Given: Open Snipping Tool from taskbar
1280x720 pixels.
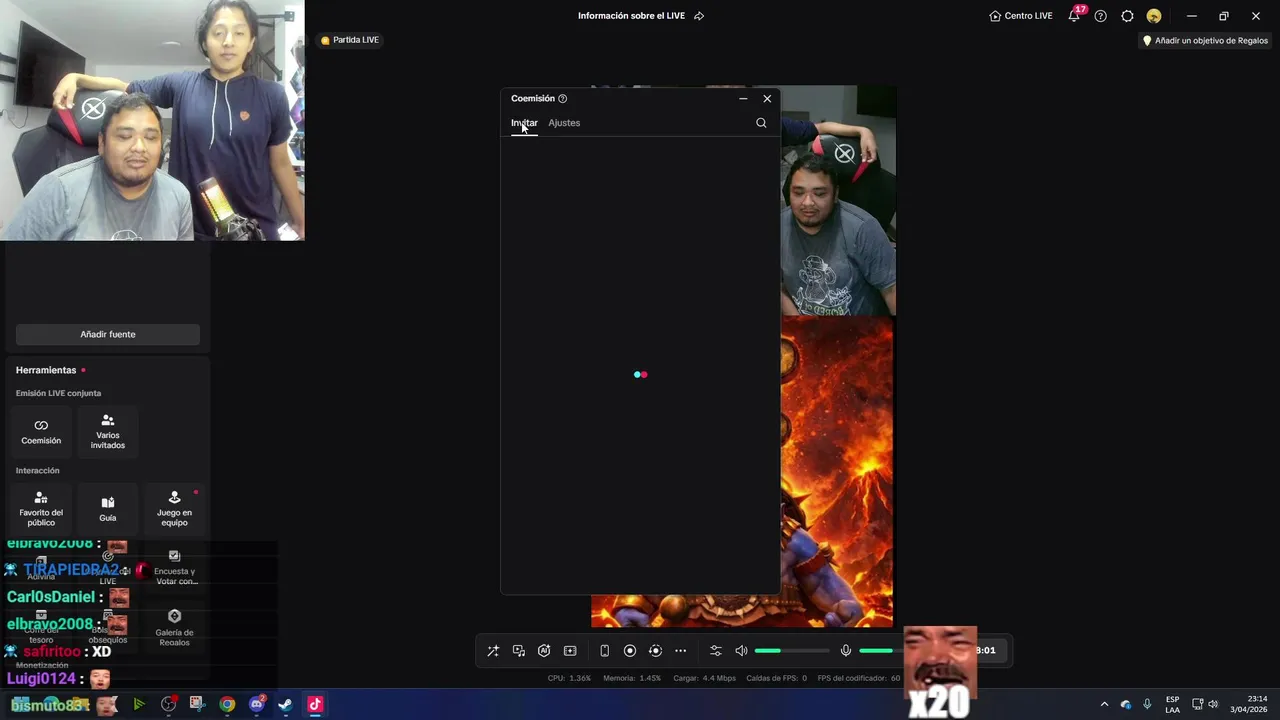Looking at the screenshot, I should coord(197,704).
